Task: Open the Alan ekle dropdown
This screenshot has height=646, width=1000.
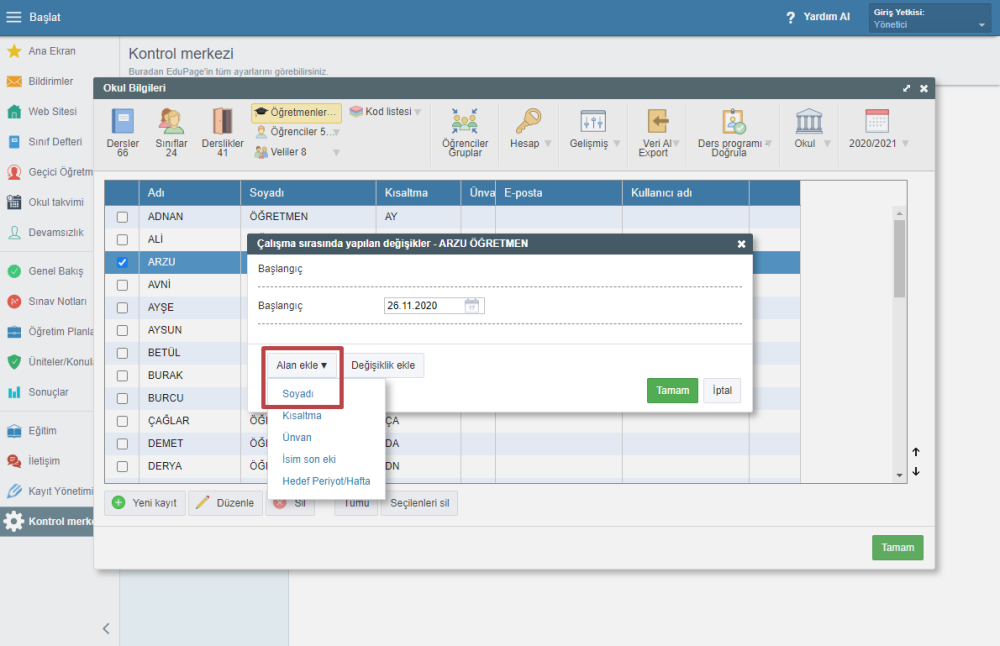Action: point(302,365)
